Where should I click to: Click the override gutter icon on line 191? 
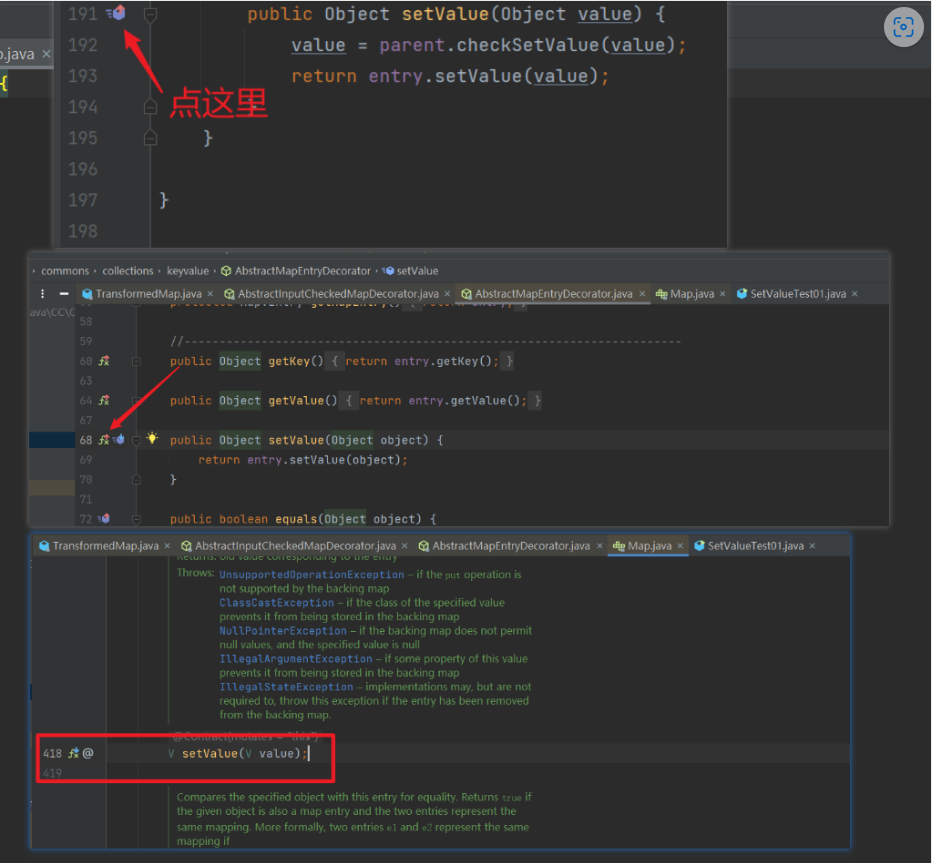pyautogui.click(x=116, y=12)
